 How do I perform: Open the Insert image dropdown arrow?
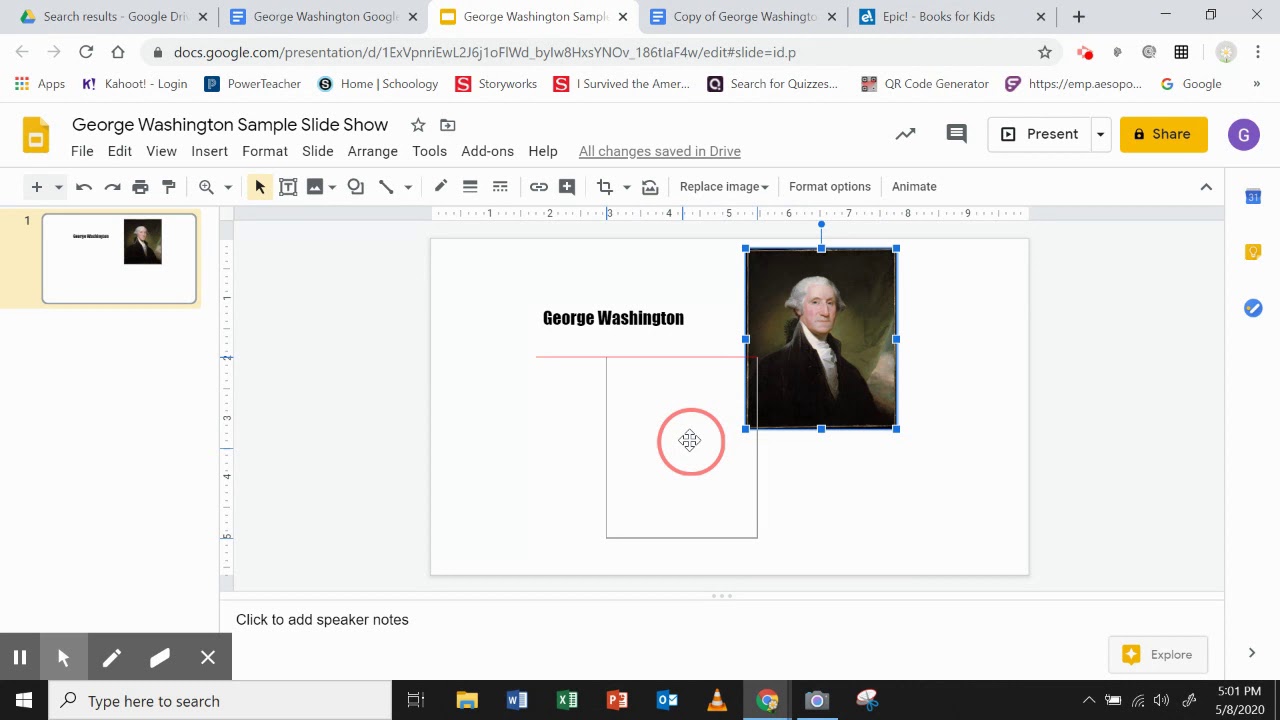(332, 187)
